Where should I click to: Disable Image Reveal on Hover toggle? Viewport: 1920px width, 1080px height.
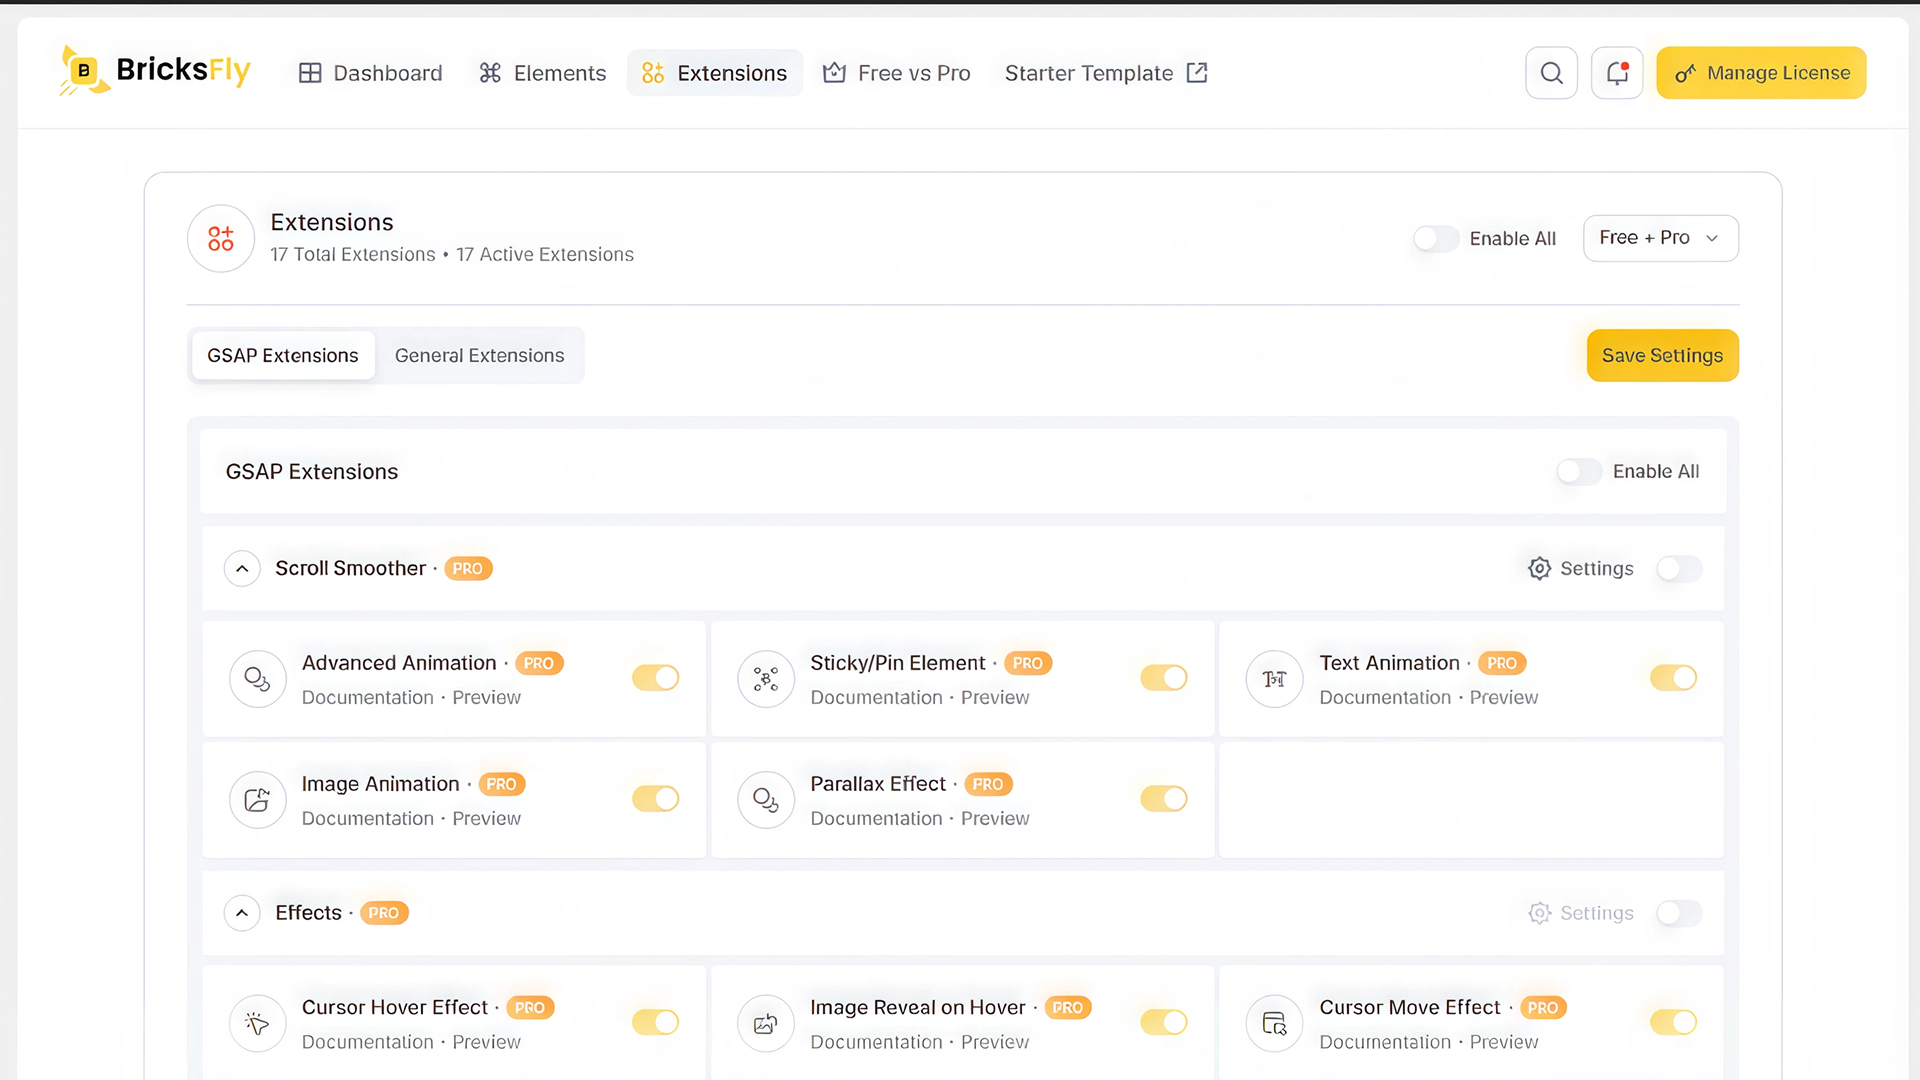pos(1164,1022)
